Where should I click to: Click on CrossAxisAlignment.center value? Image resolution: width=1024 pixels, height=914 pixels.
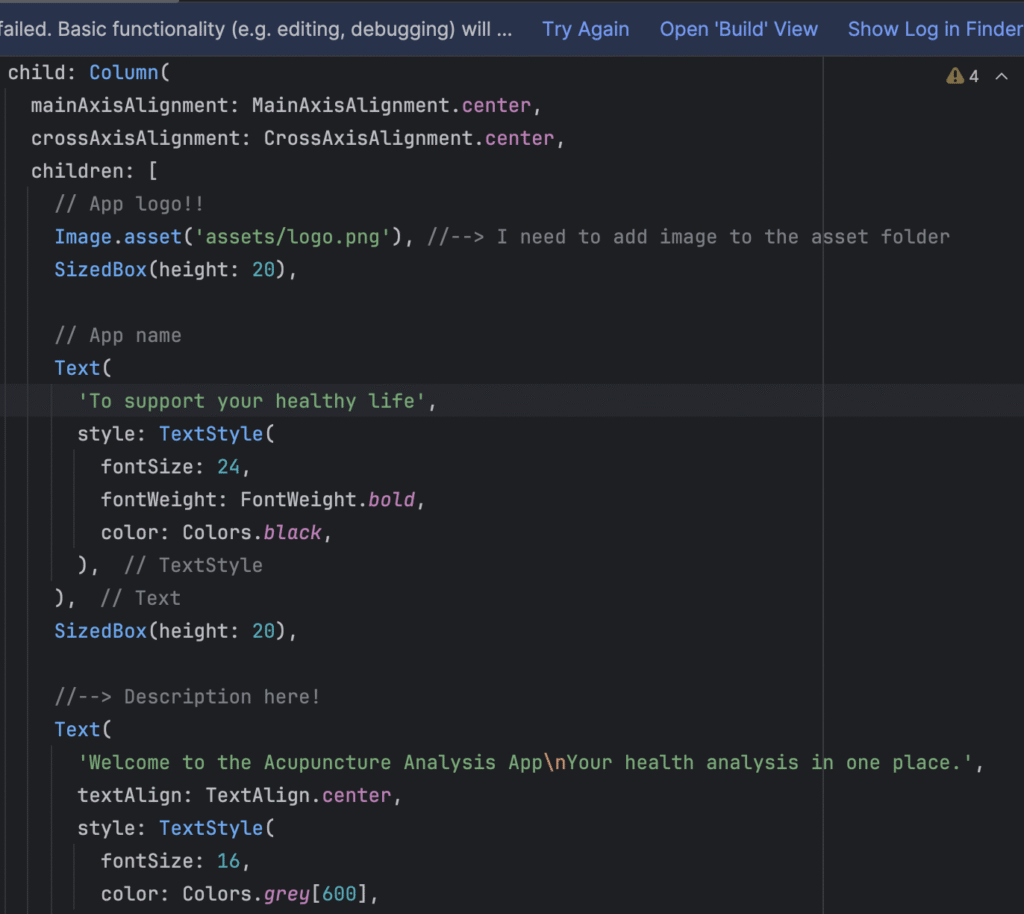tap(408, 139)
